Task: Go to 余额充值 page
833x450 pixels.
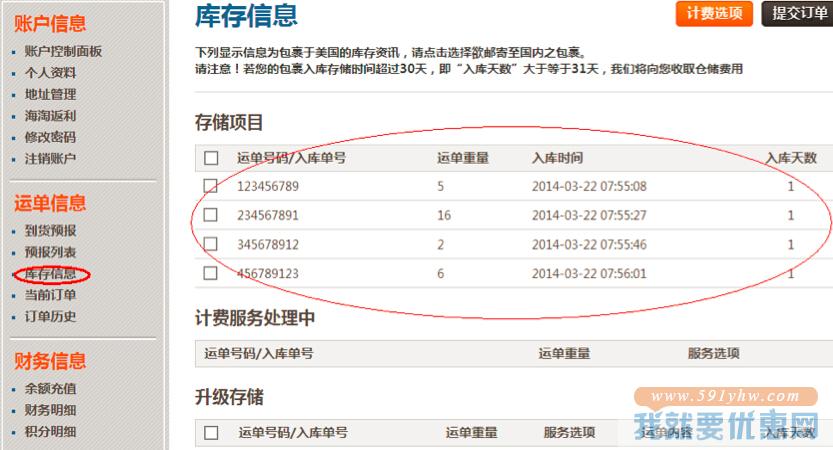Action: click(50, 388)
